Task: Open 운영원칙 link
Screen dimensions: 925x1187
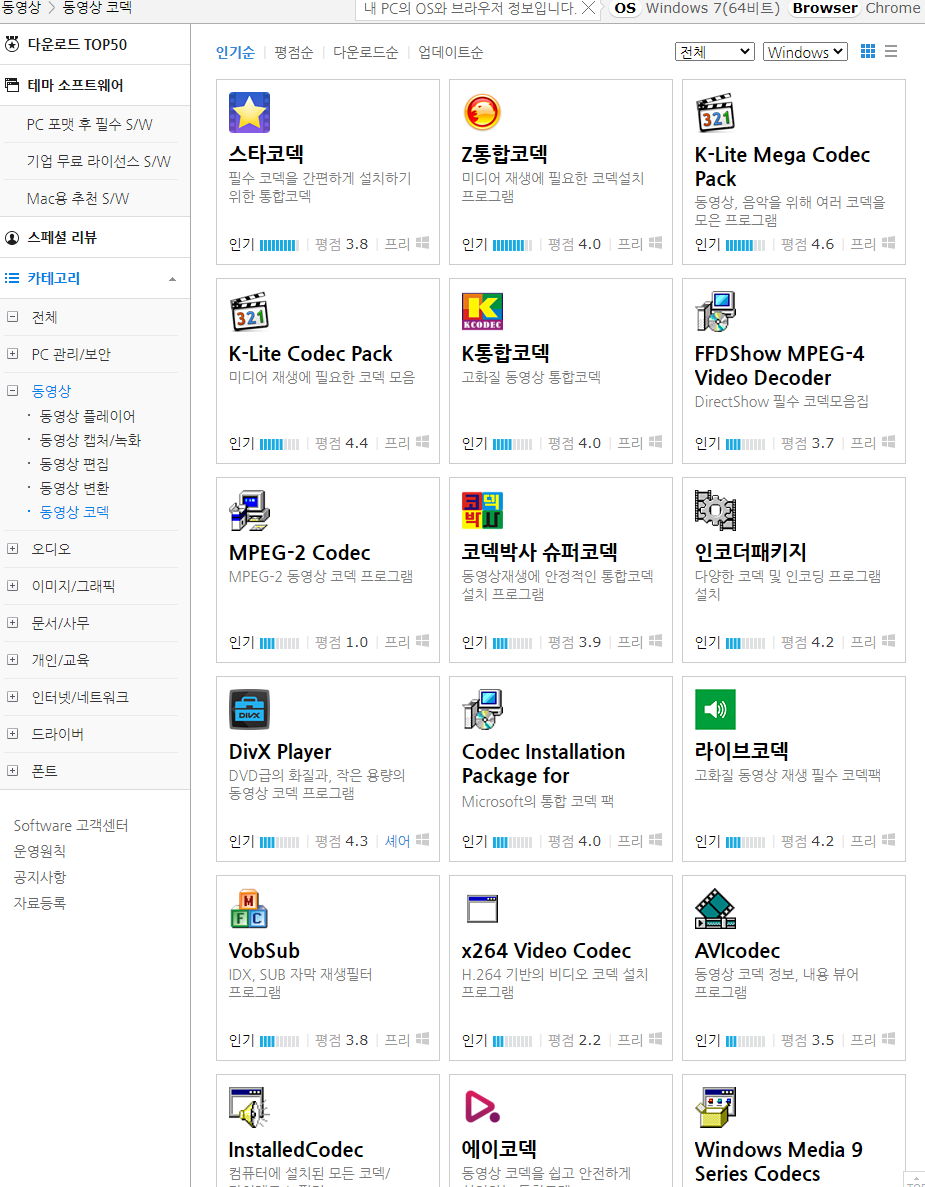Action: 39,851
